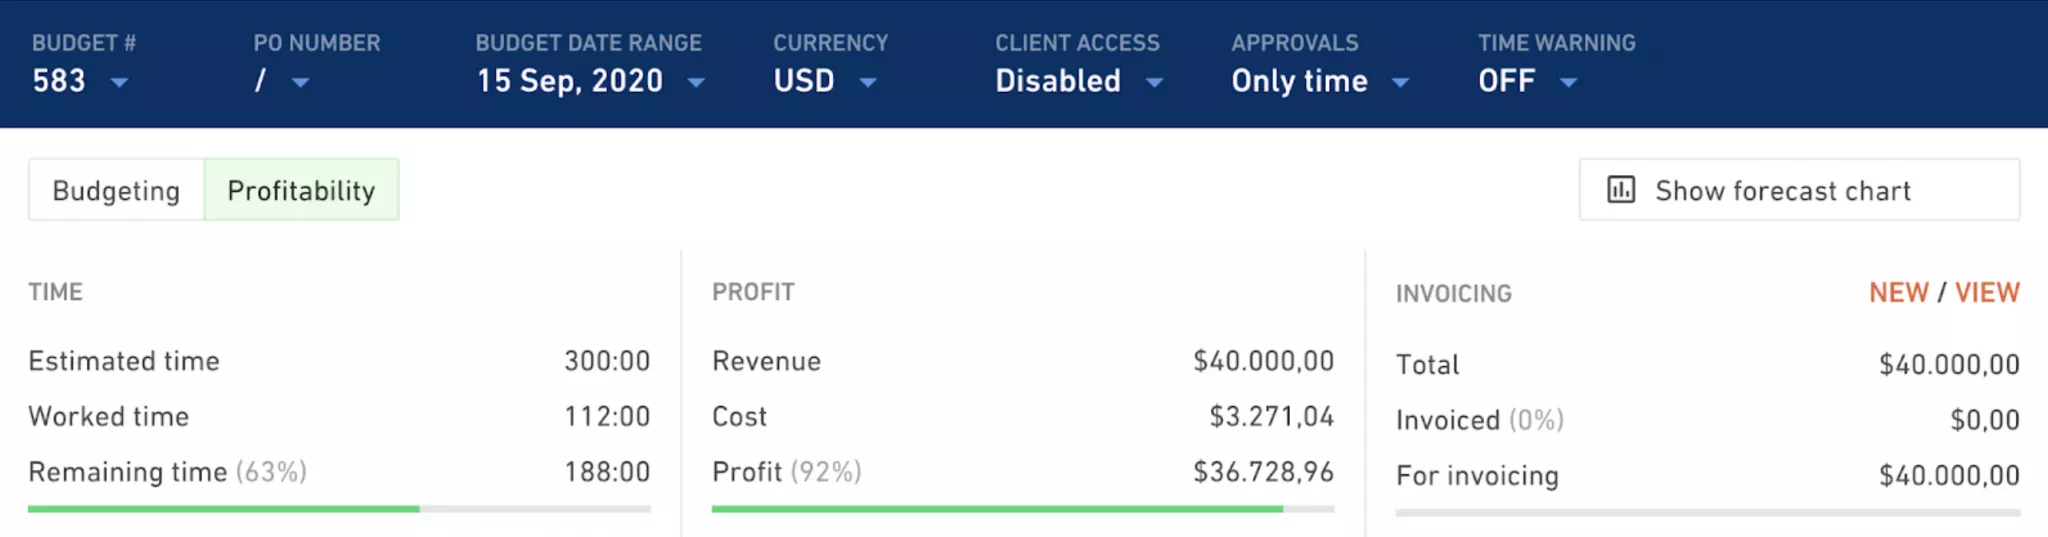The image size is (2048, 537).
Task: Click the Show forecast chart button
Action: [x=1799, y=190]
